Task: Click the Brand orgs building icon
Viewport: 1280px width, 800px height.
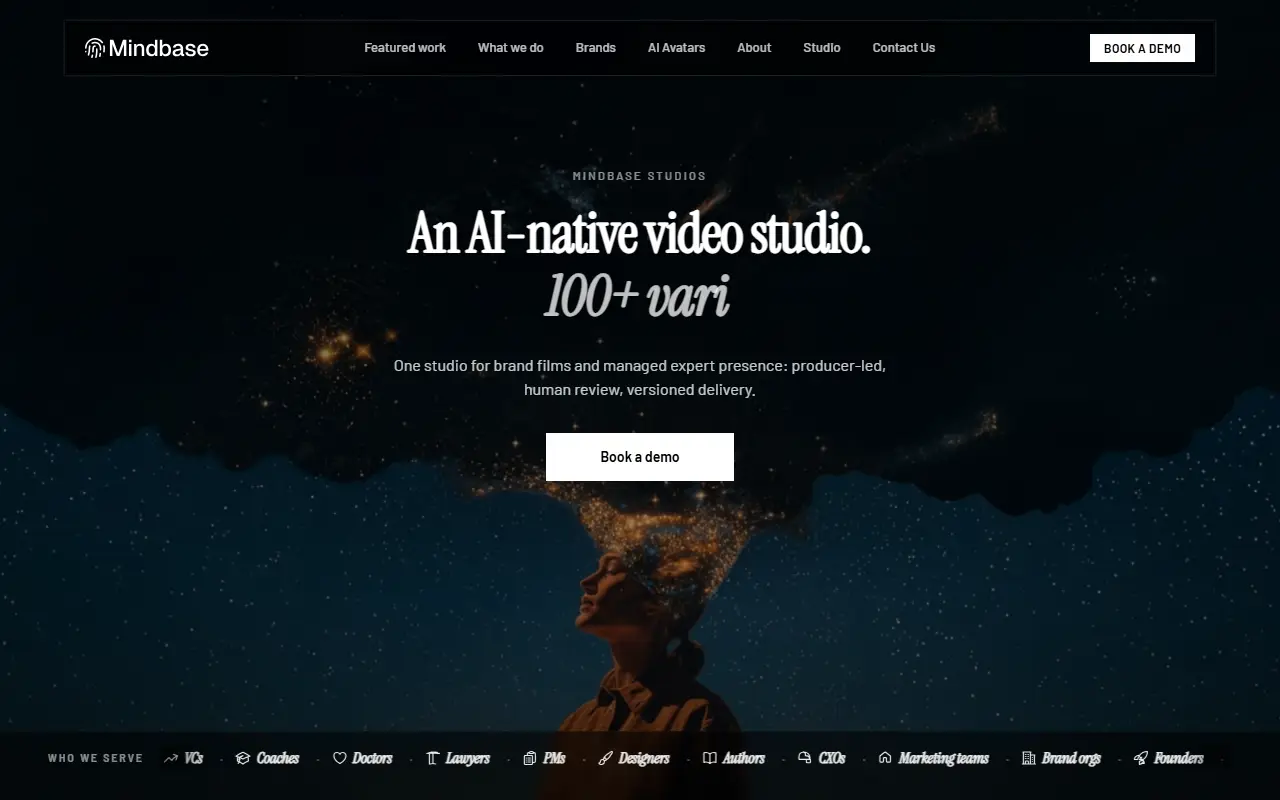Action: [1028, 759]
